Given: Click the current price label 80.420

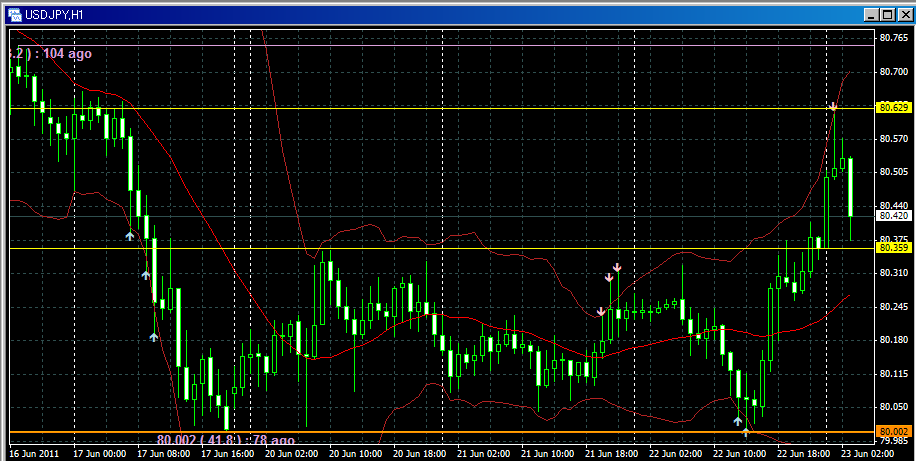Looking at the screenshot, I should (x=891, y=215).
